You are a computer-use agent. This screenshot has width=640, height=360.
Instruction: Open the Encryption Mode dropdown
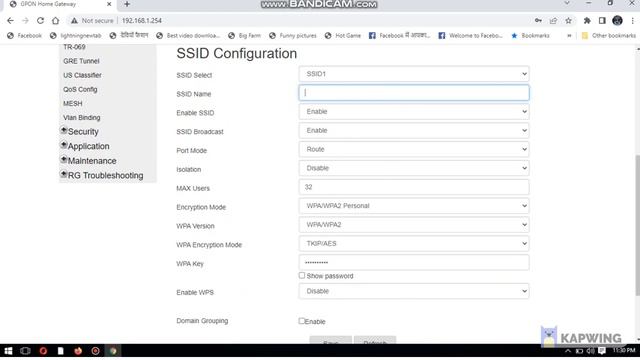click(x=414, y=206)
